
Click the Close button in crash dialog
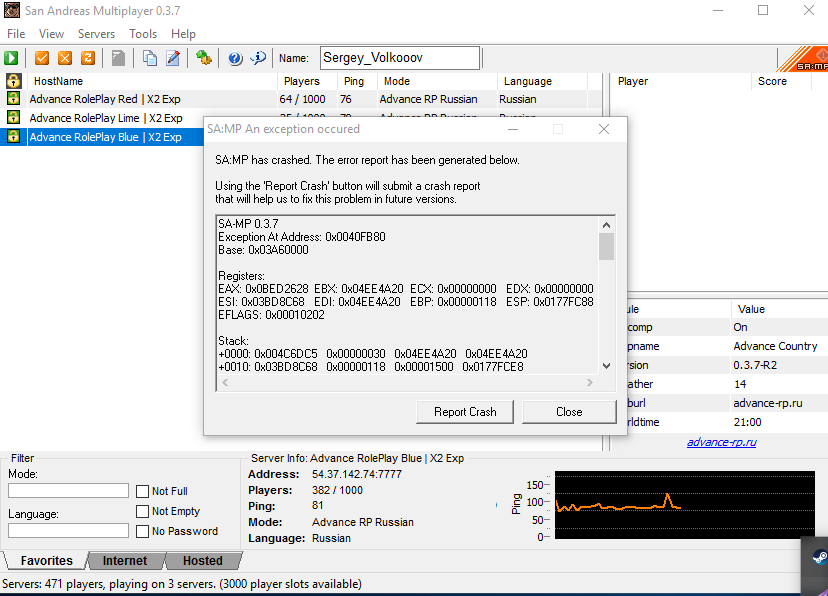click(x=569, y=412)
